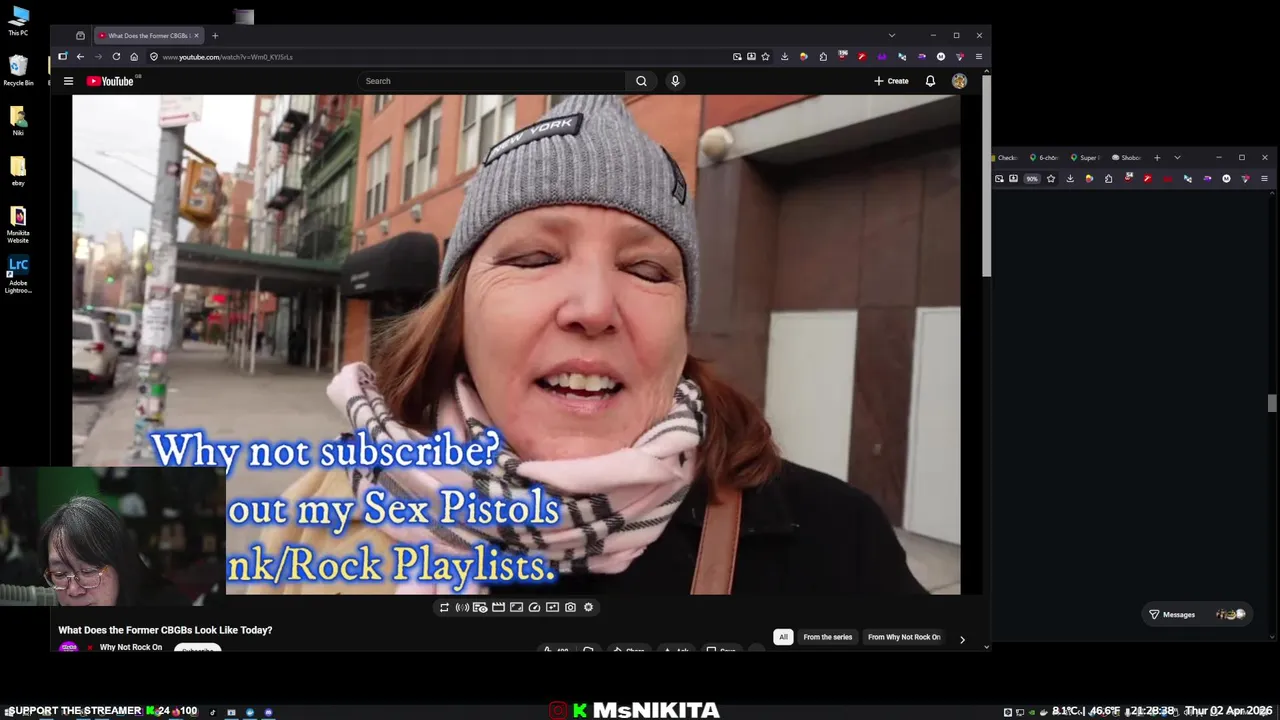Screen dimensions: 1280x720
Task: Go to the YouTube home logo
Action: (x=110, y=81)
